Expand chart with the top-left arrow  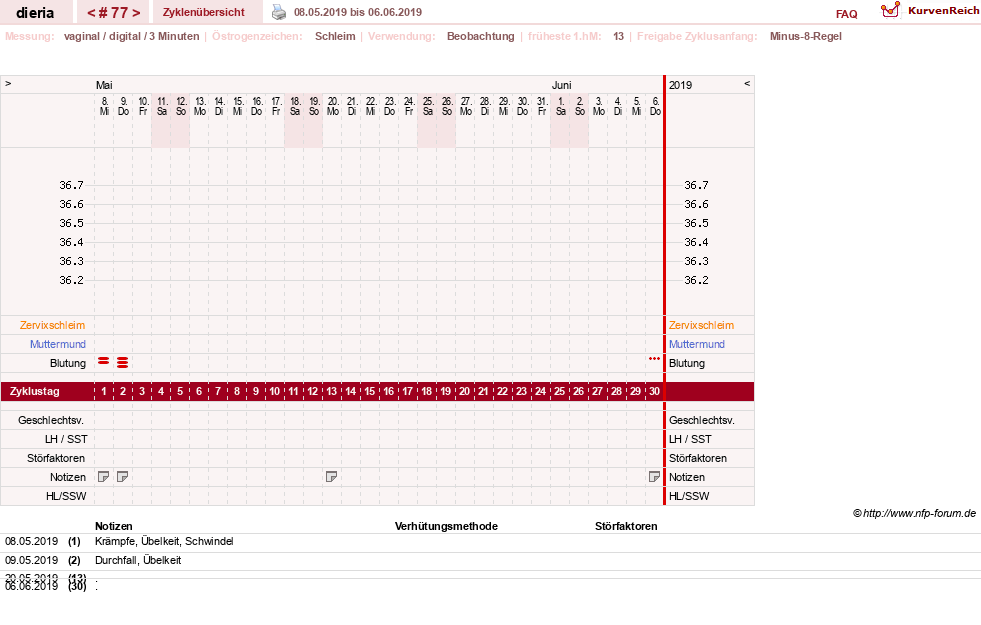pyautogui.click(x=8, y=83)
